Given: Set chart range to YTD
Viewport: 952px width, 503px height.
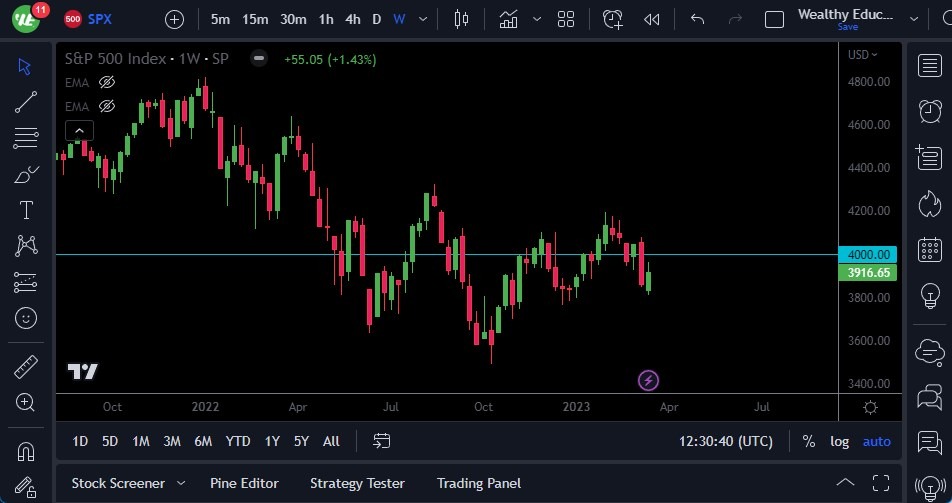Looking at the screenshot, I should click(238, 441).
